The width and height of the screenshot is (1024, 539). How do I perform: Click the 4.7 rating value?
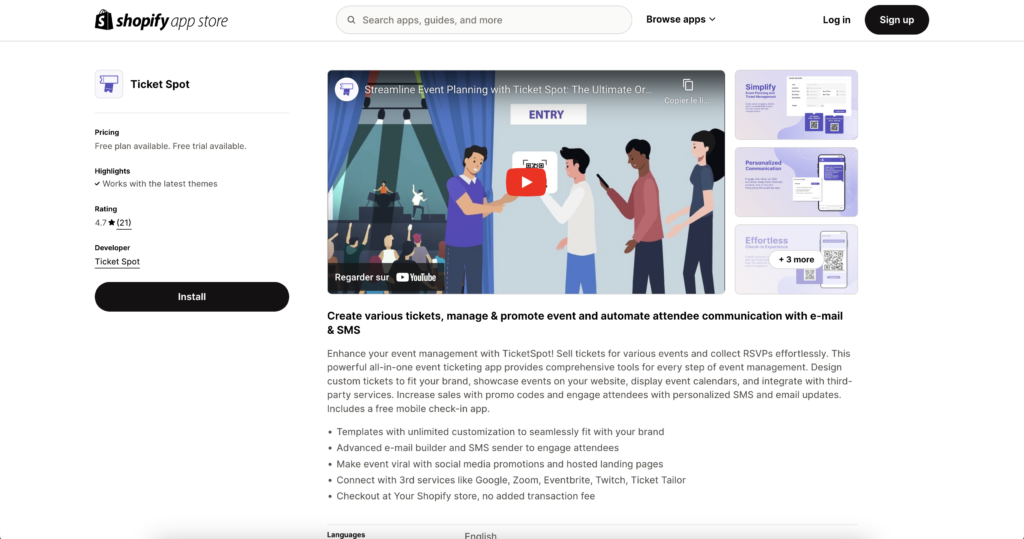coord(101,223)
